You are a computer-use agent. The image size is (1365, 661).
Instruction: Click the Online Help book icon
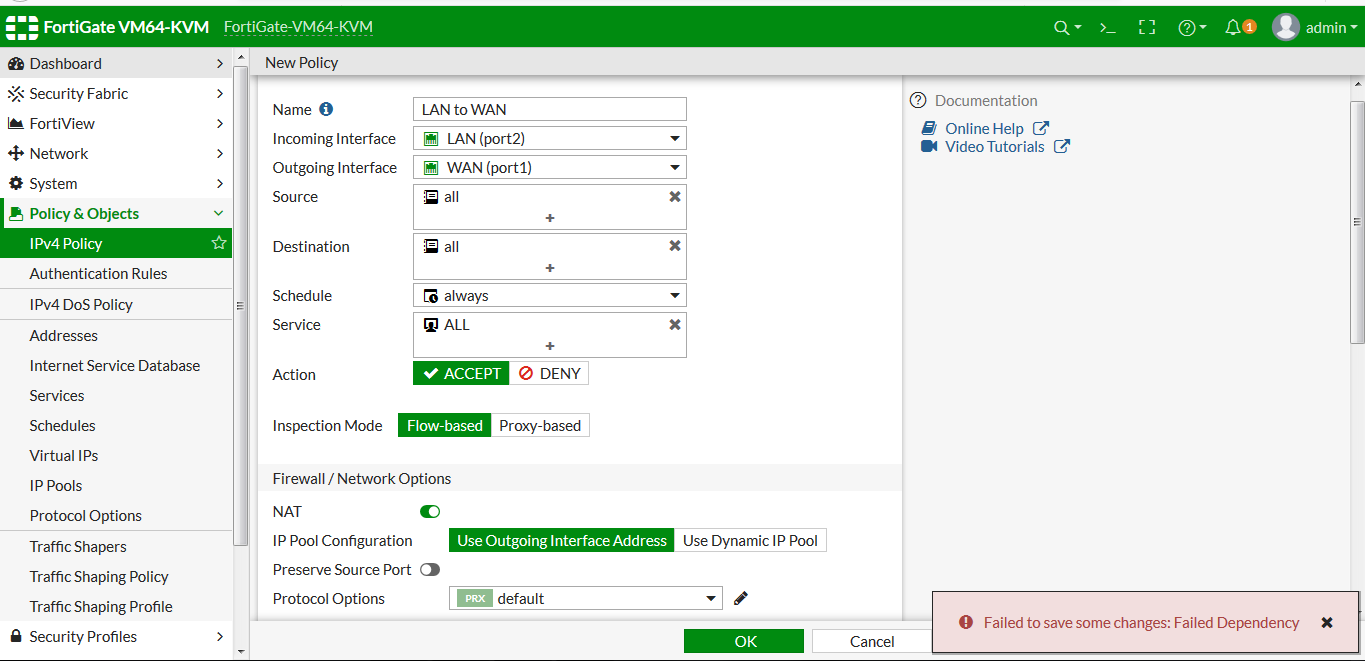(929, 128)
